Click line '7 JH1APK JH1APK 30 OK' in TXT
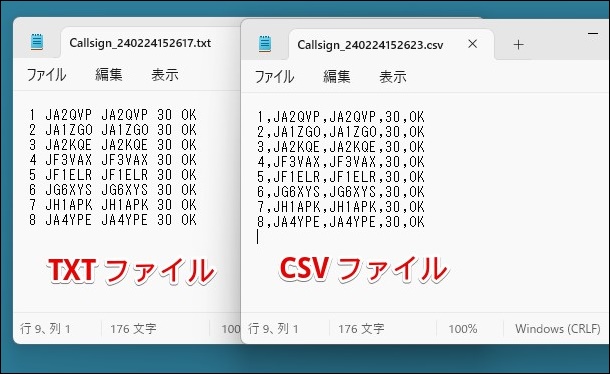 click(113, 205)
